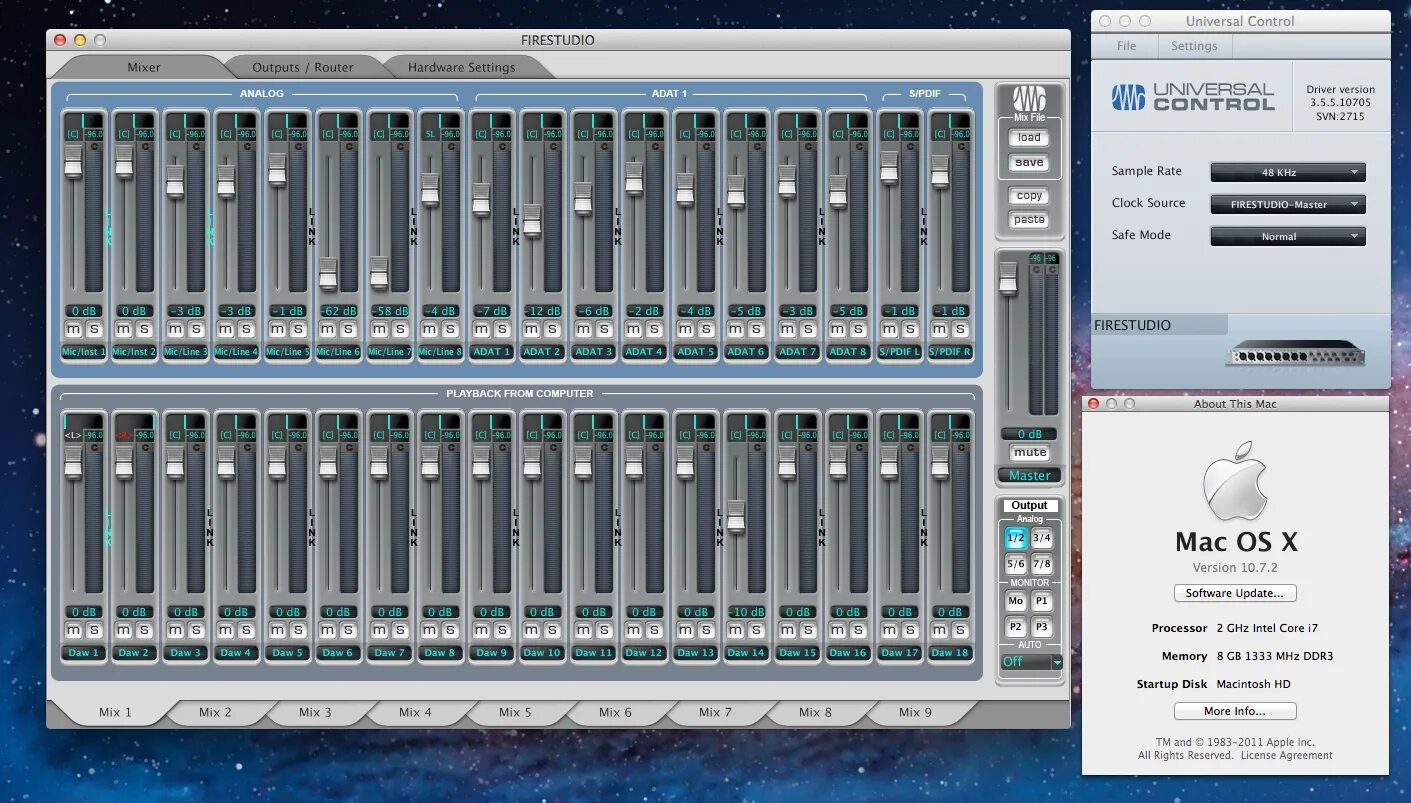Select the Mo monitor output button
Viewport: 1411px width, 803px height.
coord(1016,601)
